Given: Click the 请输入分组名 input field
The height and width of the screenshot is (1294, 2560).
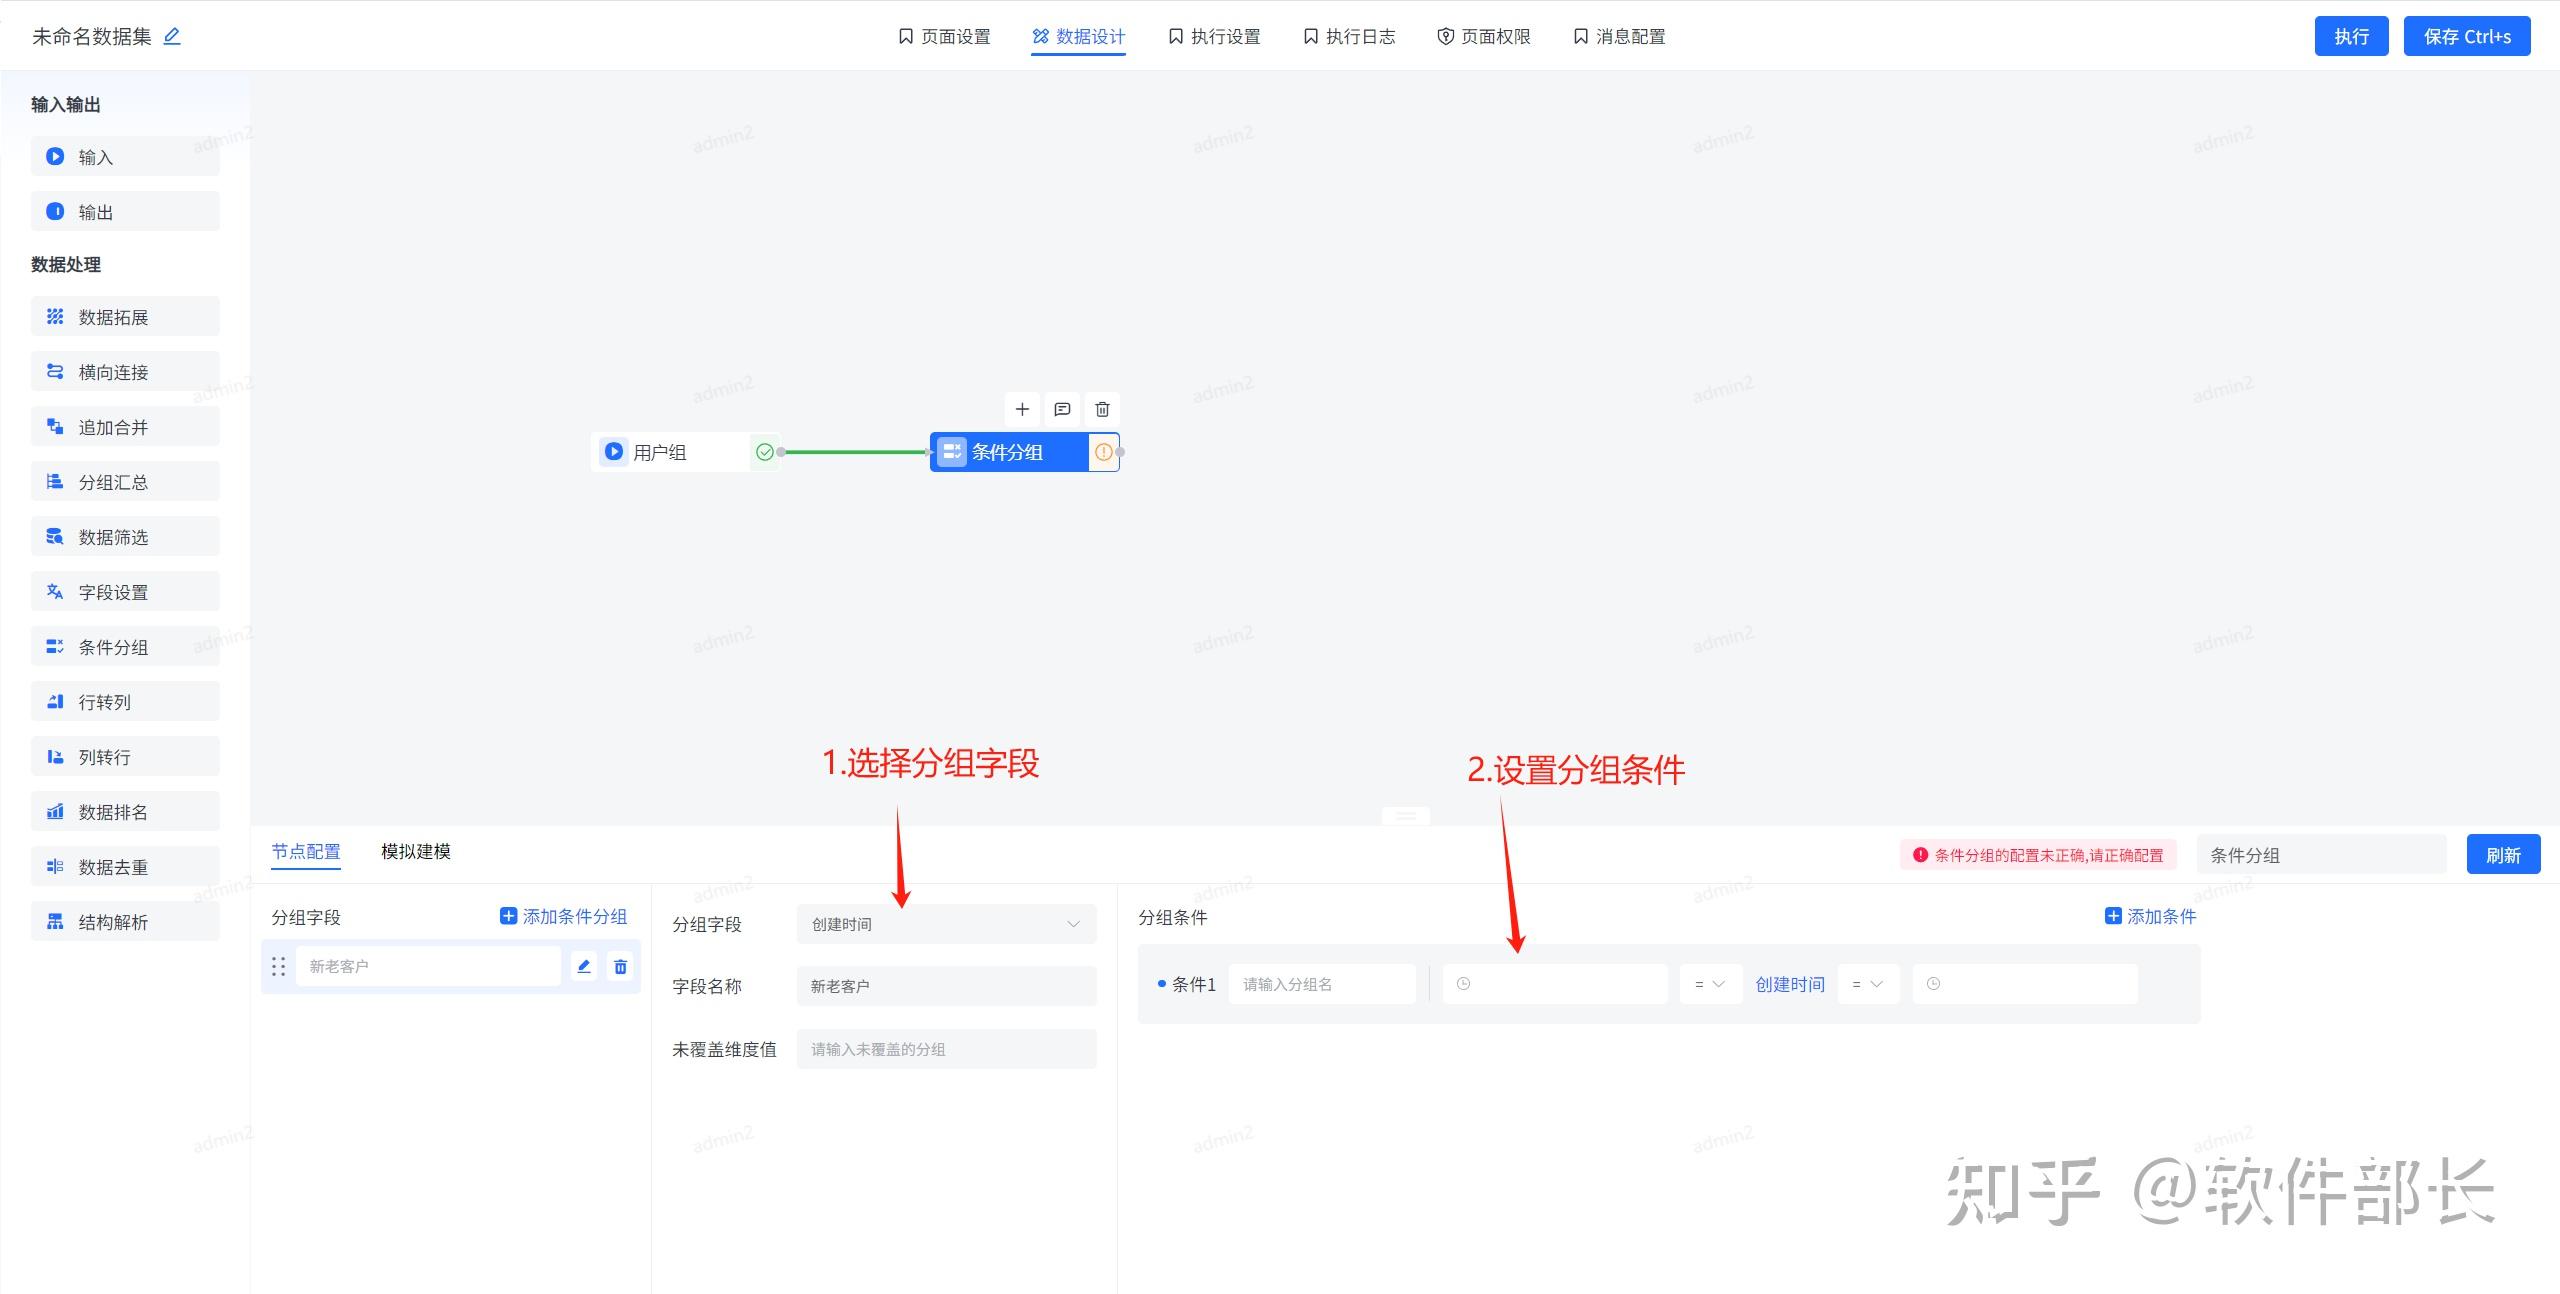Looking at the screenshot, I should [1321, 984].
